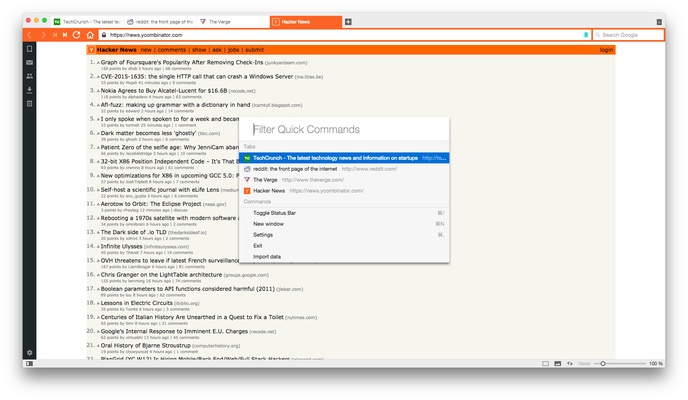The image size is (688, 400).
Task: Click the zoom slider handle
Action: click(x=603, y=364)
